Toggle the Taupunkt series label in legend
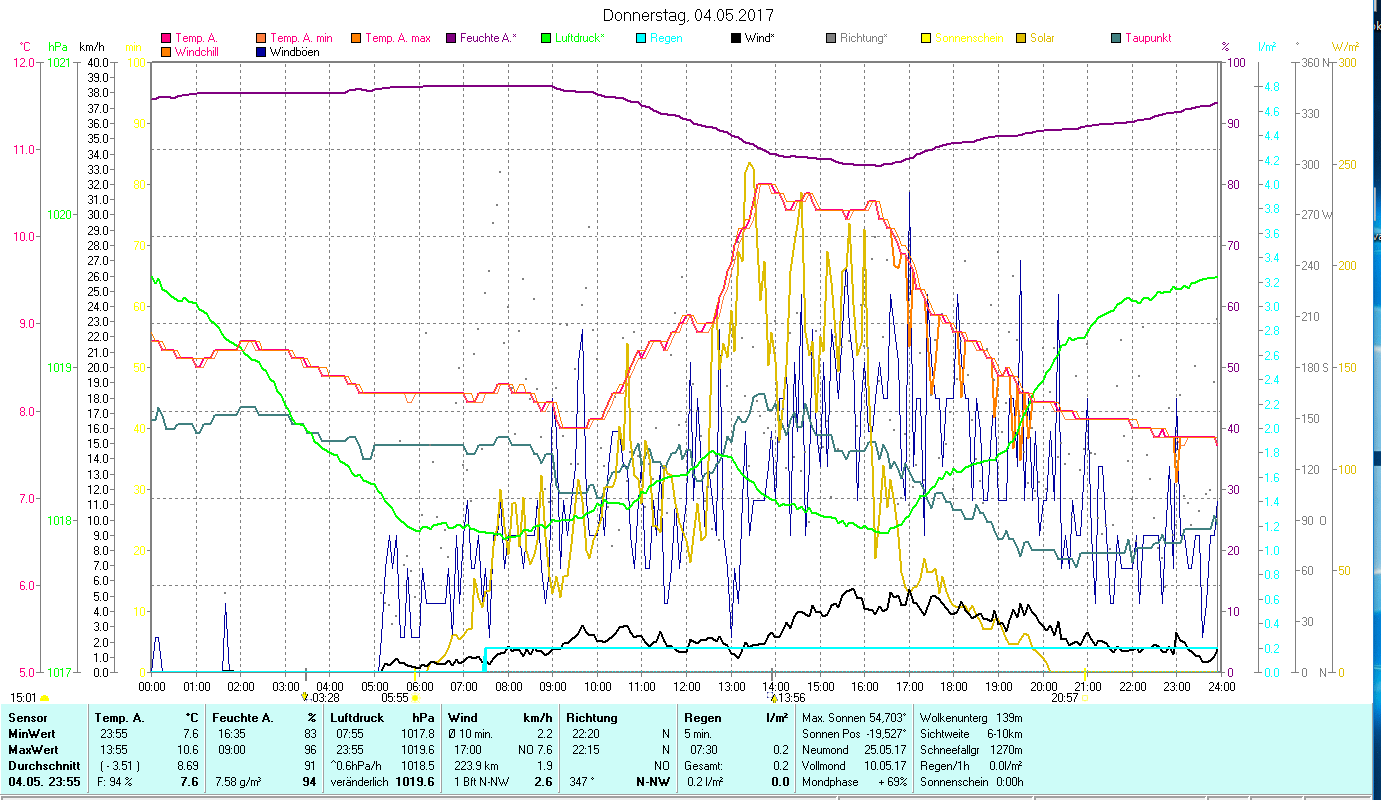1381x800 pixels. coord(1147,39)
